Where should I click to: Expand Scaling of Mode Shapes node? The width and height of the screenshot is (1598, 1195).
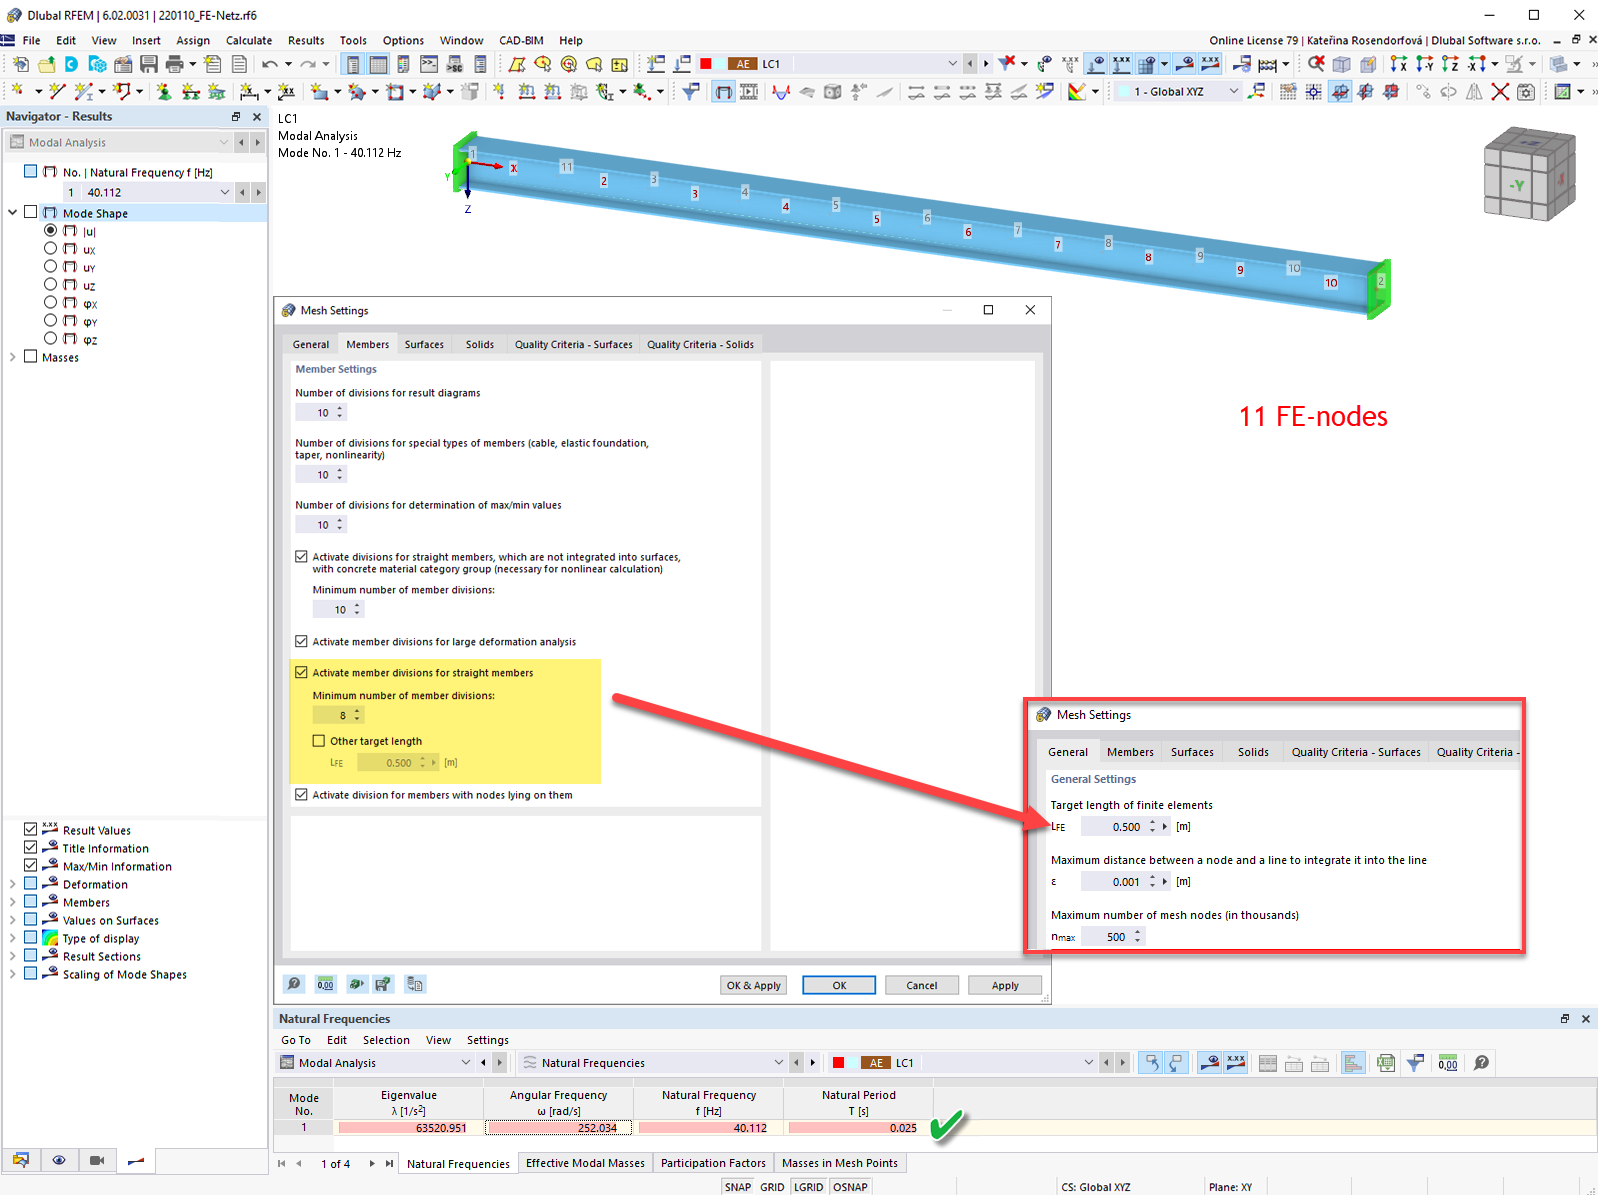pyautogui.click(x=12, y=974)
